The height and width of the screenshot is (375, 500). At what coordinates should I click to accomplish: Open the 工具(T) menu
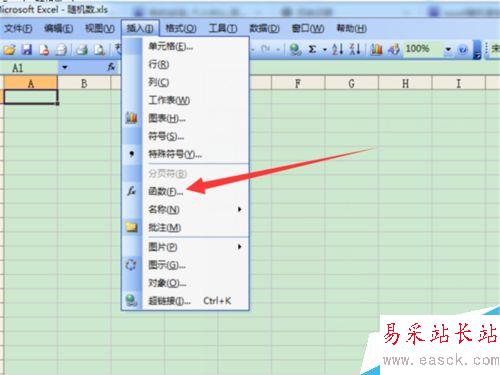click(223, 29)
